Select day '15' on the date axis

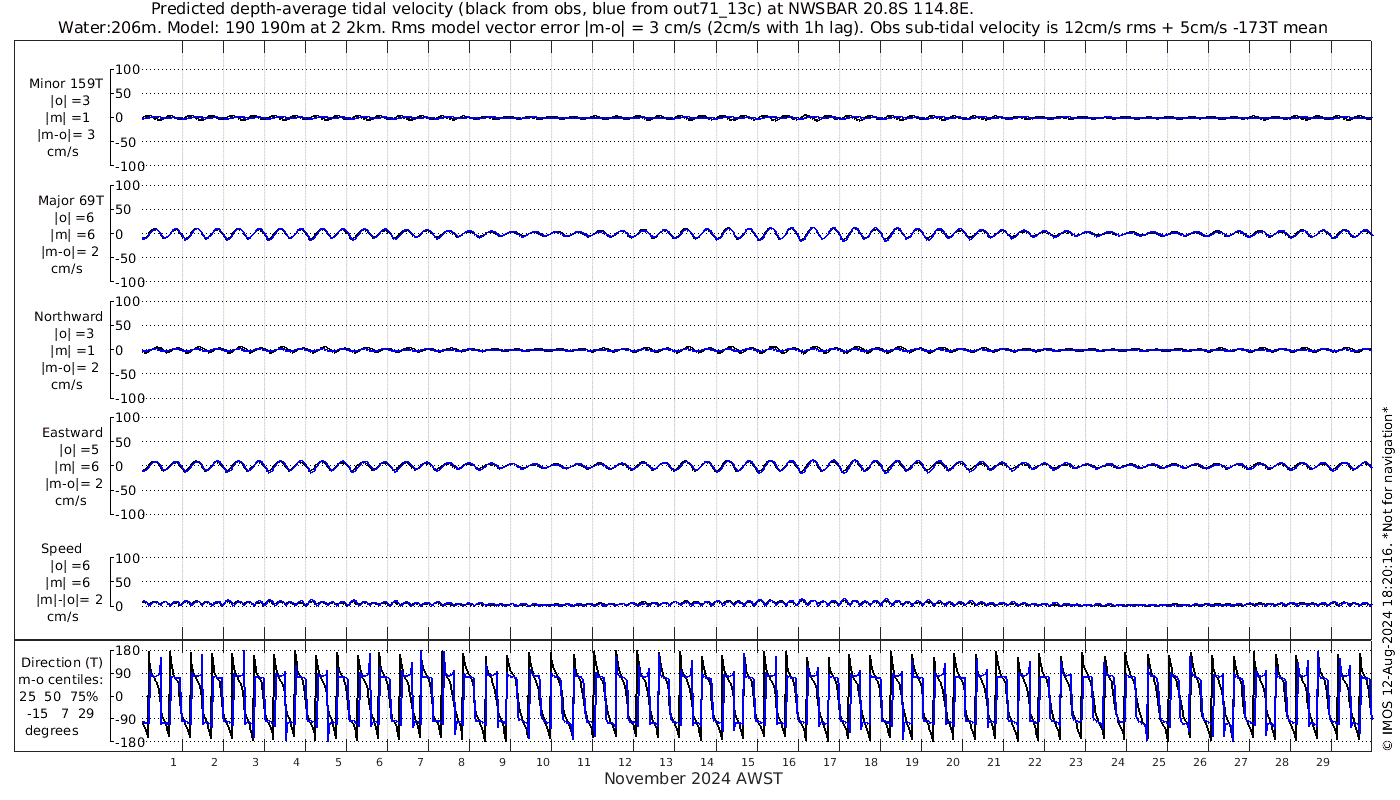pos(747,762)
